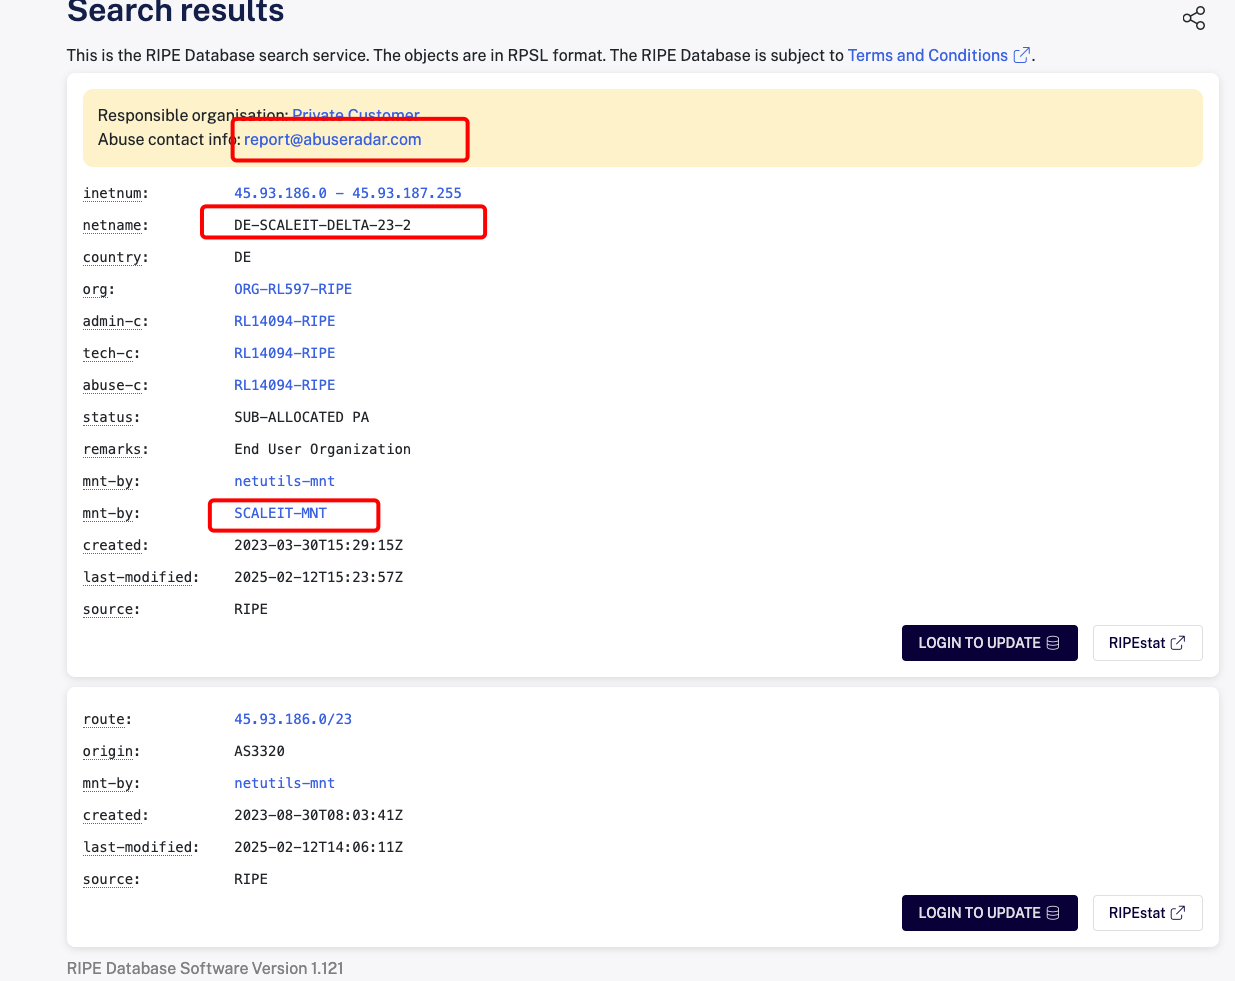Screen dimensions: 1235x981
Task: Open the SCALEIT-MNT maintainer link
Action: [x=280, y=513]
